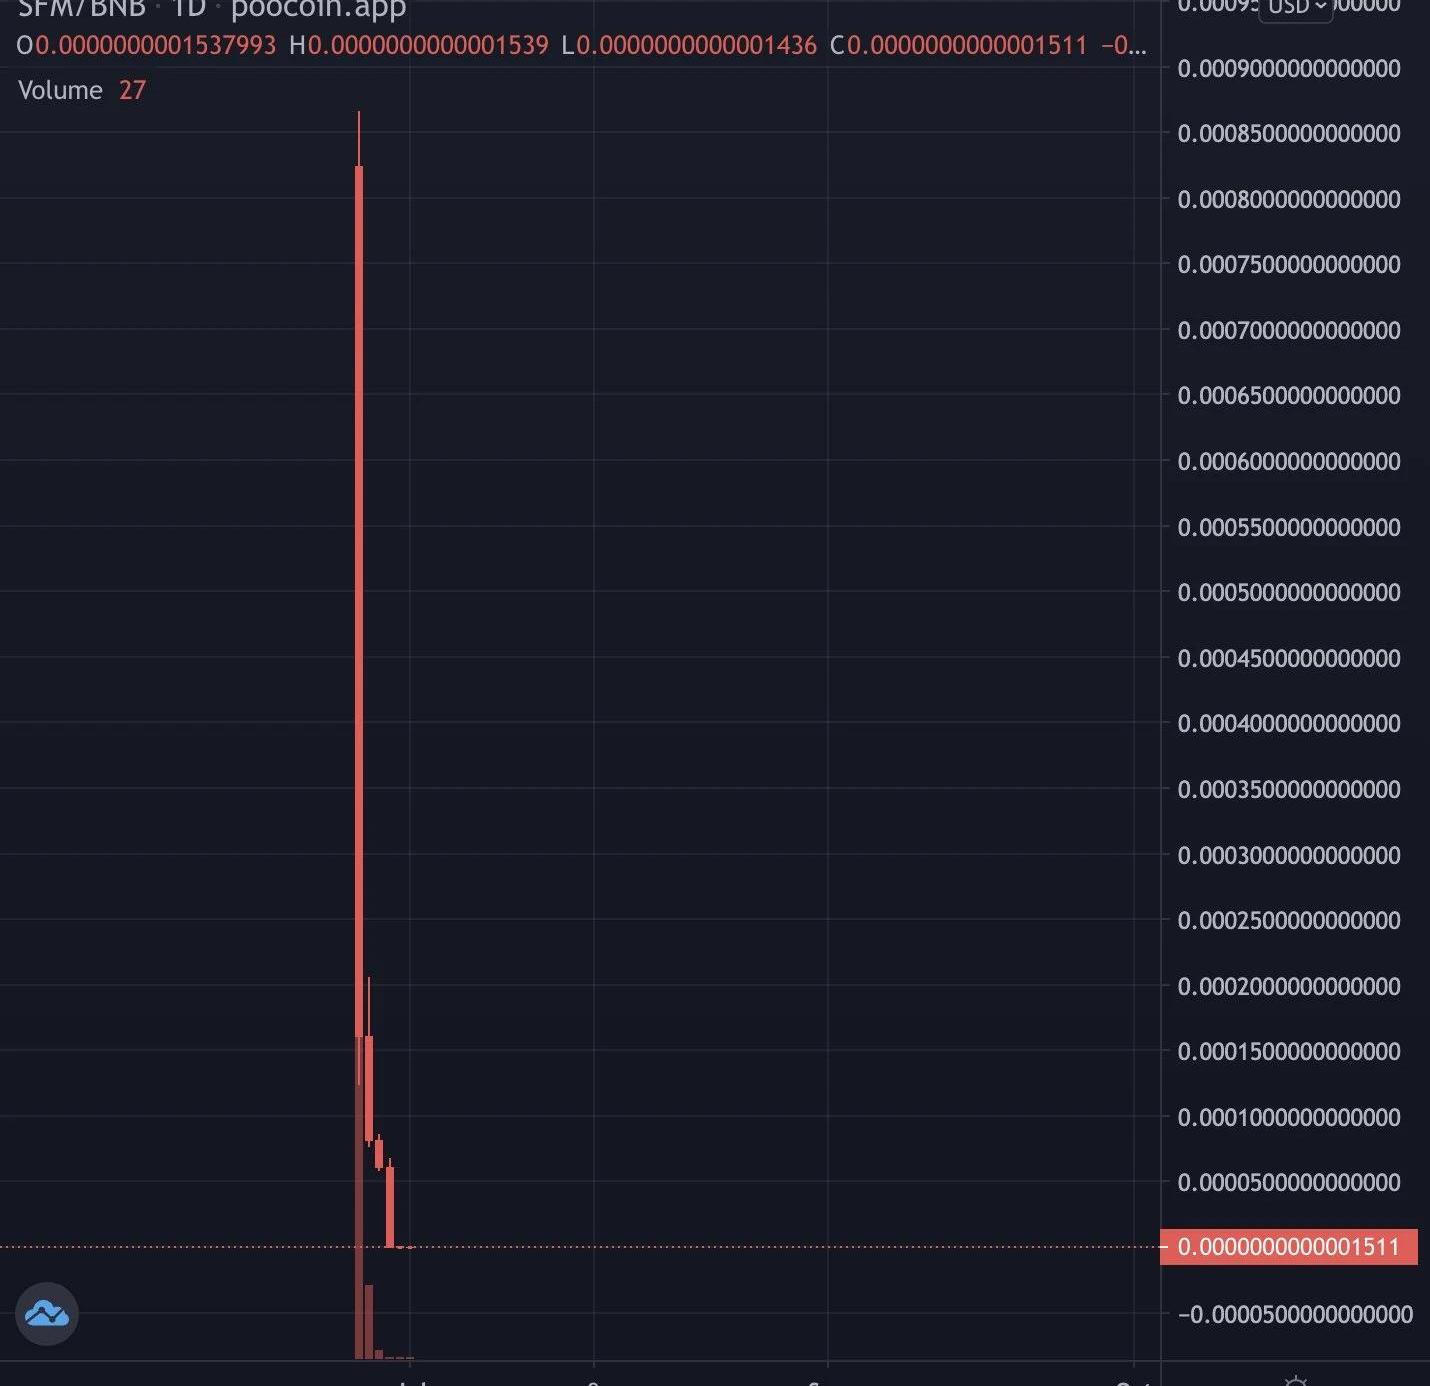The height and width of the screenshot is (1386, 1430).
Task: Click the SFM/BNB symbol title
Action: pos(82,9)
